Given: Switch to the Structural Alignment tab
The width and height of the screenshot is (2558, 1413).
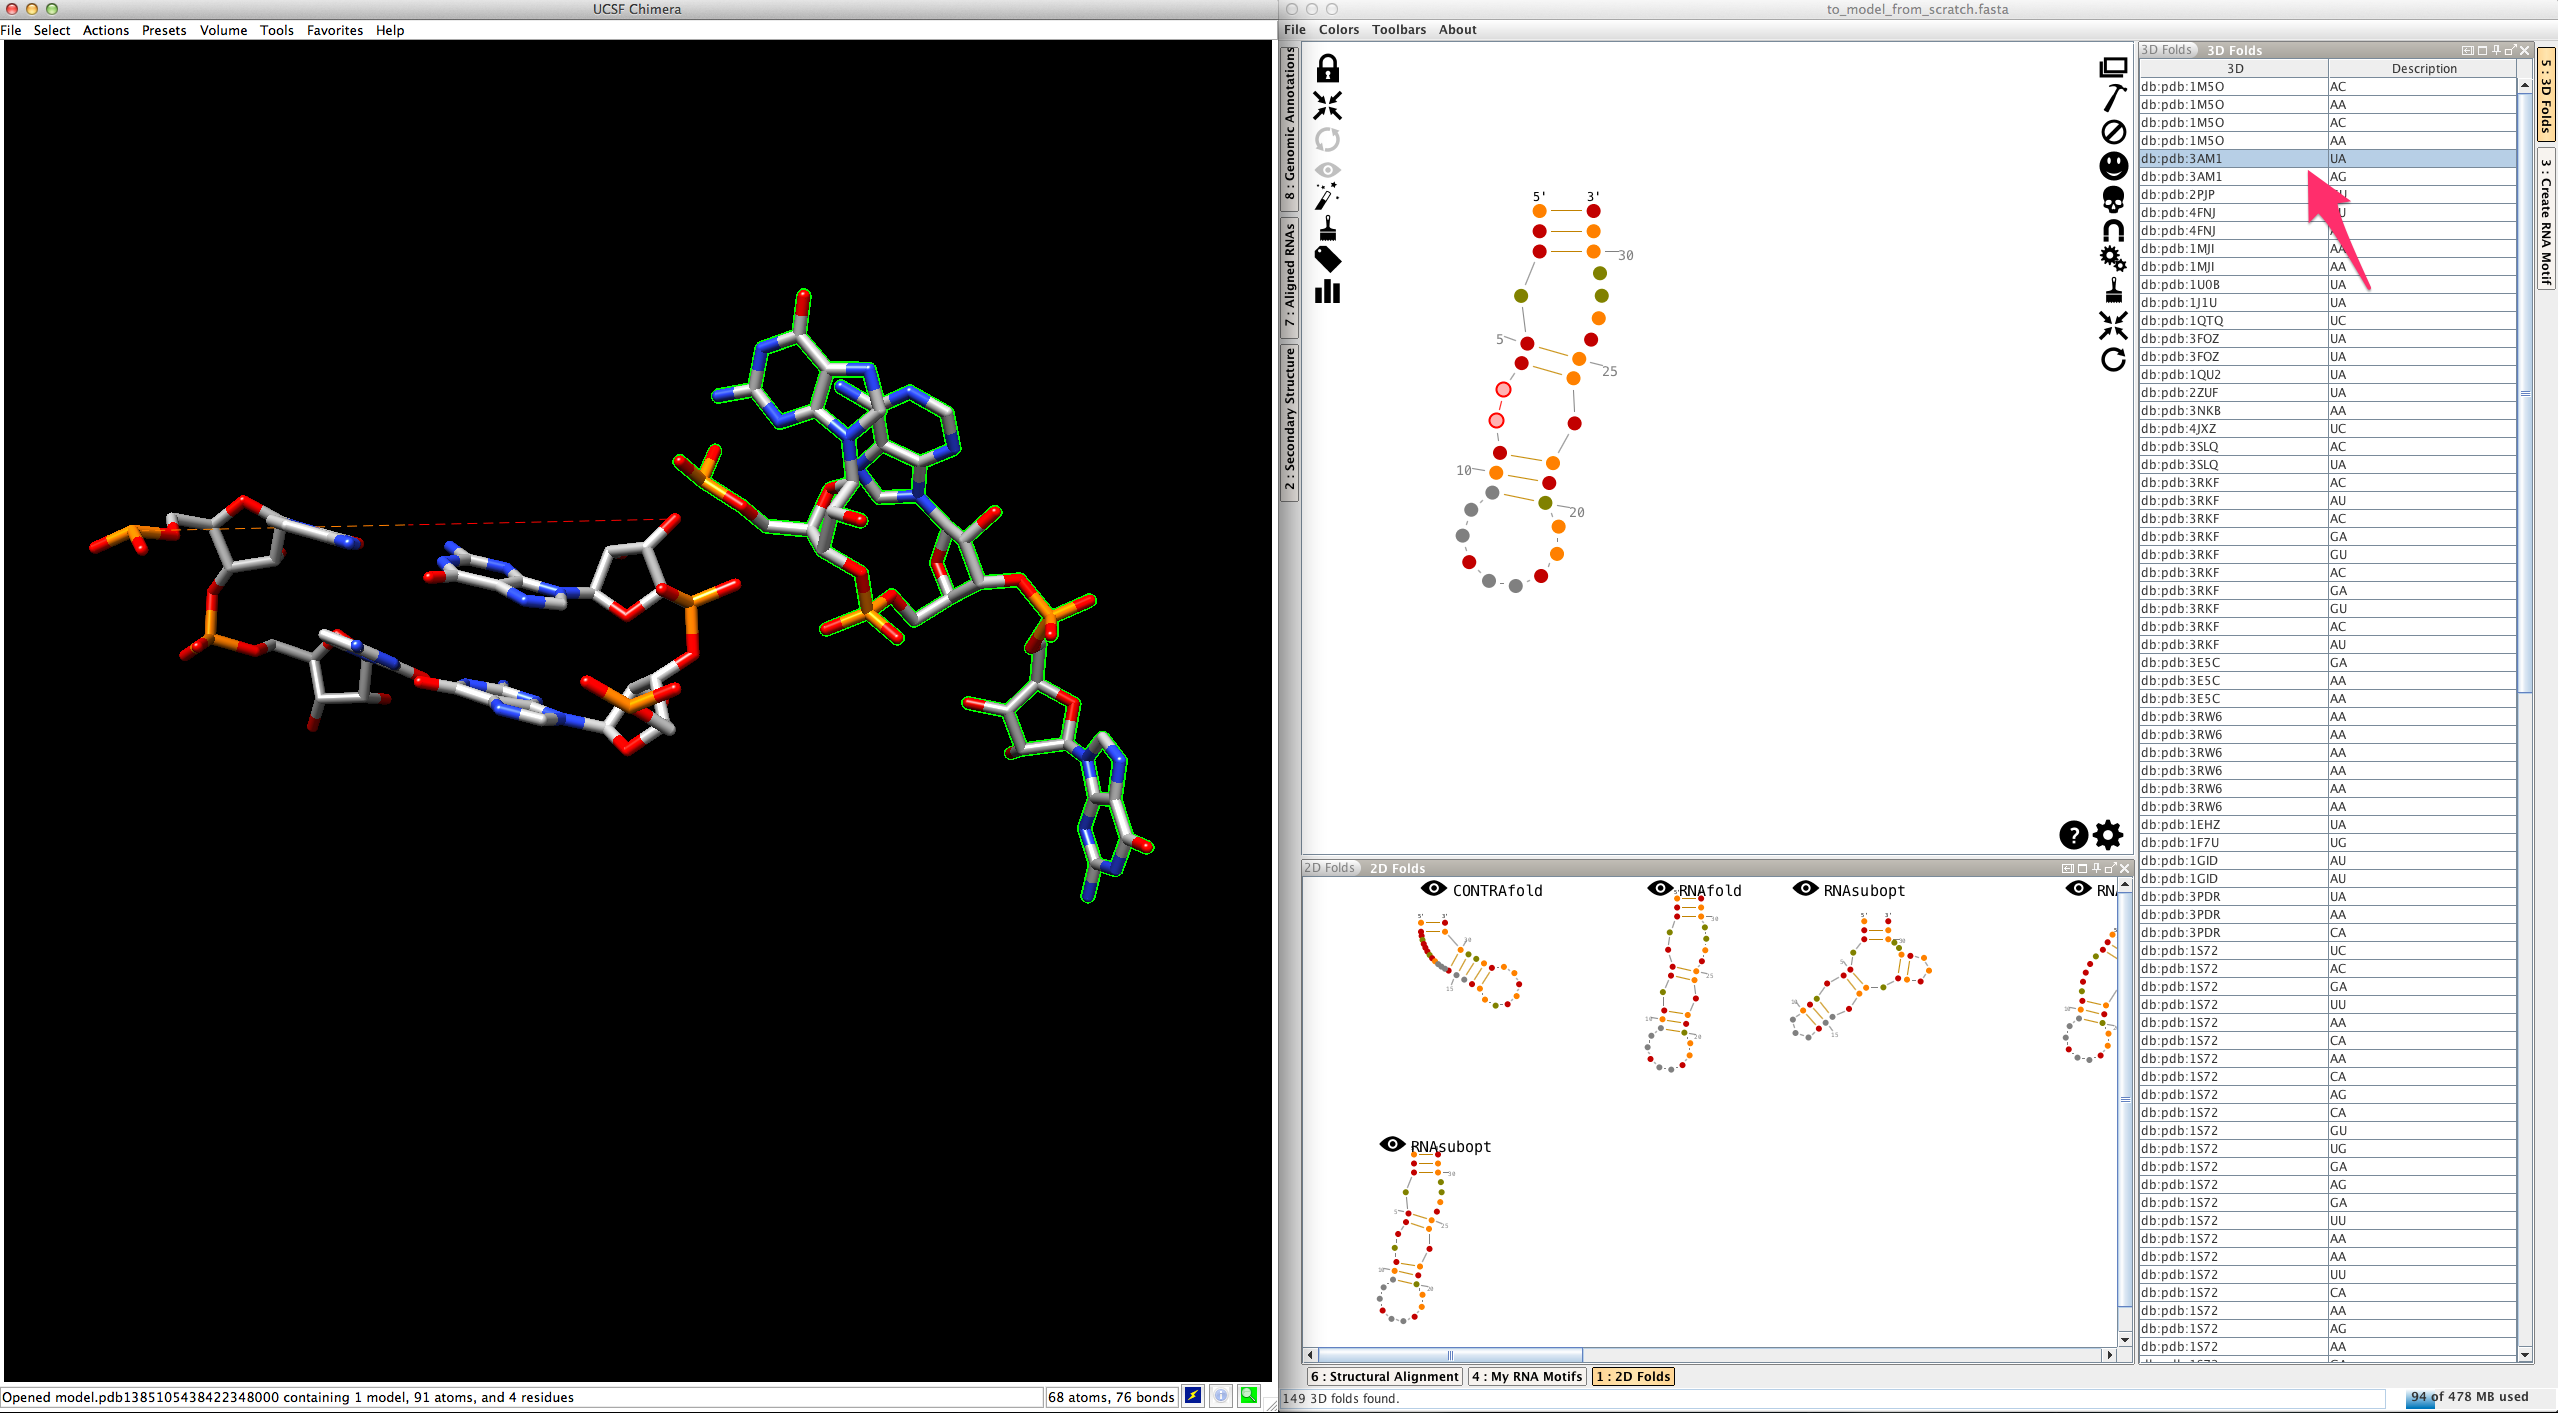Looking at the screenshot, I should coord(1385,1376).
